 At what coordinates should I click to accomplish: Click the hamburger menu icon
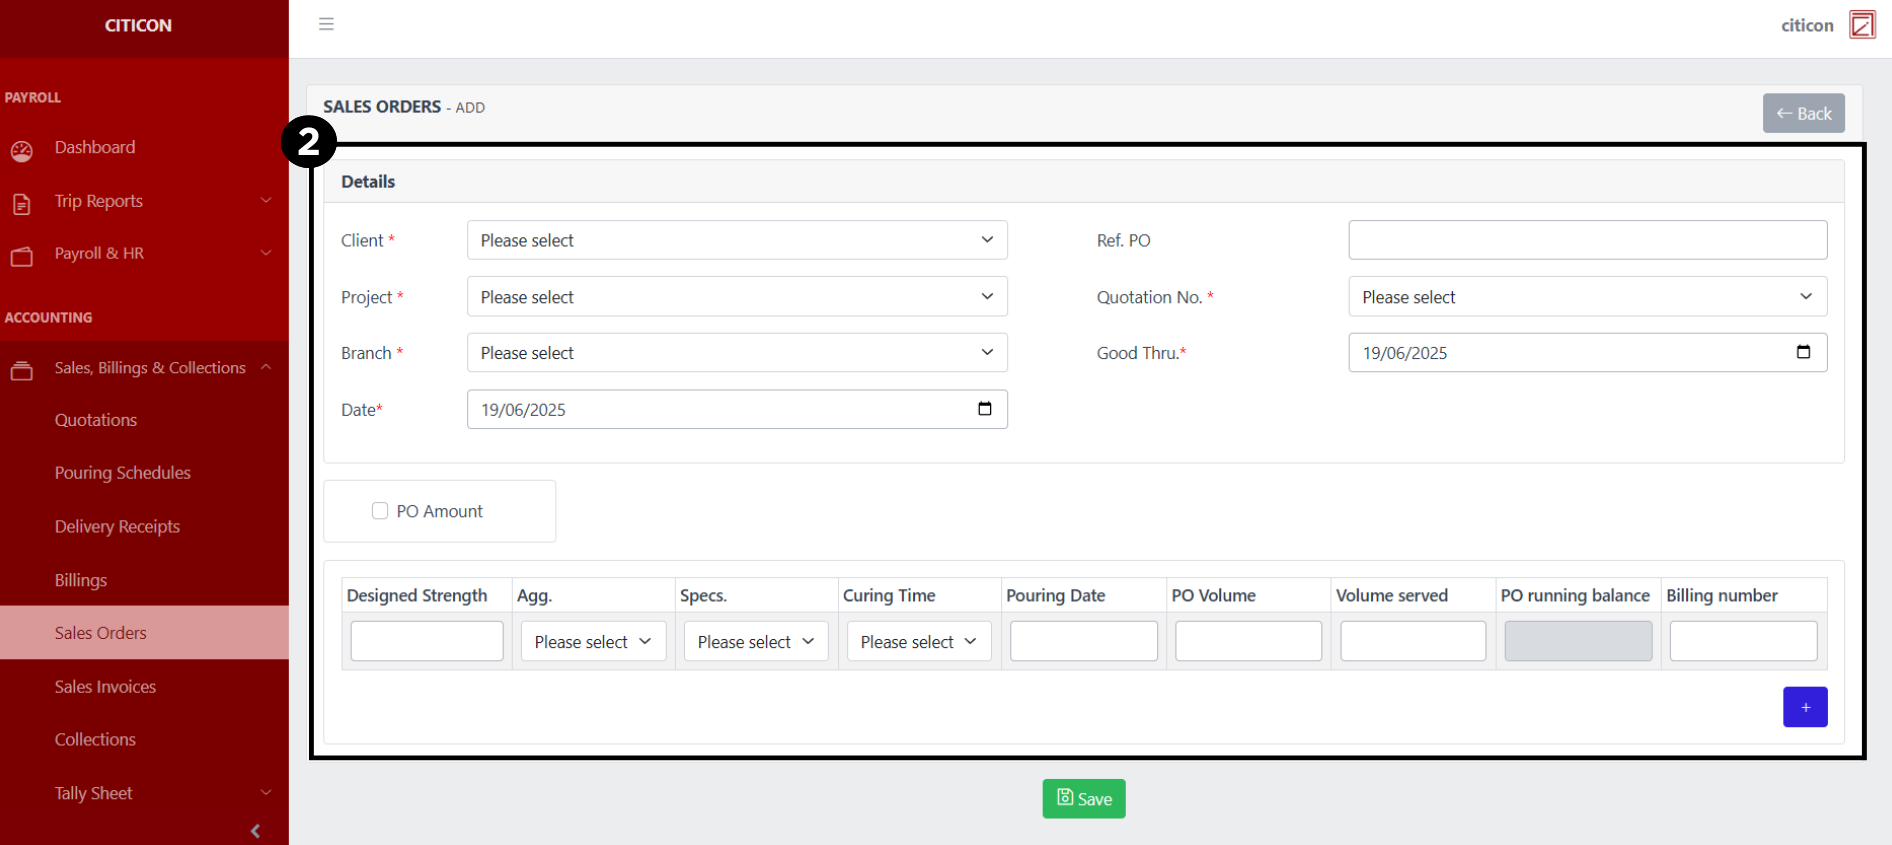tap(326, 24)
